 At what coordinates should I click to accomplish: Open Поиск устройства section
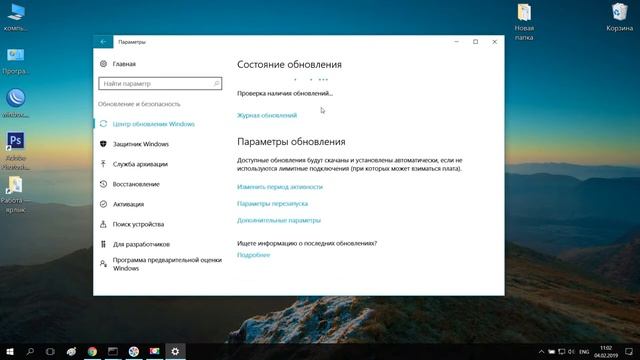pos(138,224)
